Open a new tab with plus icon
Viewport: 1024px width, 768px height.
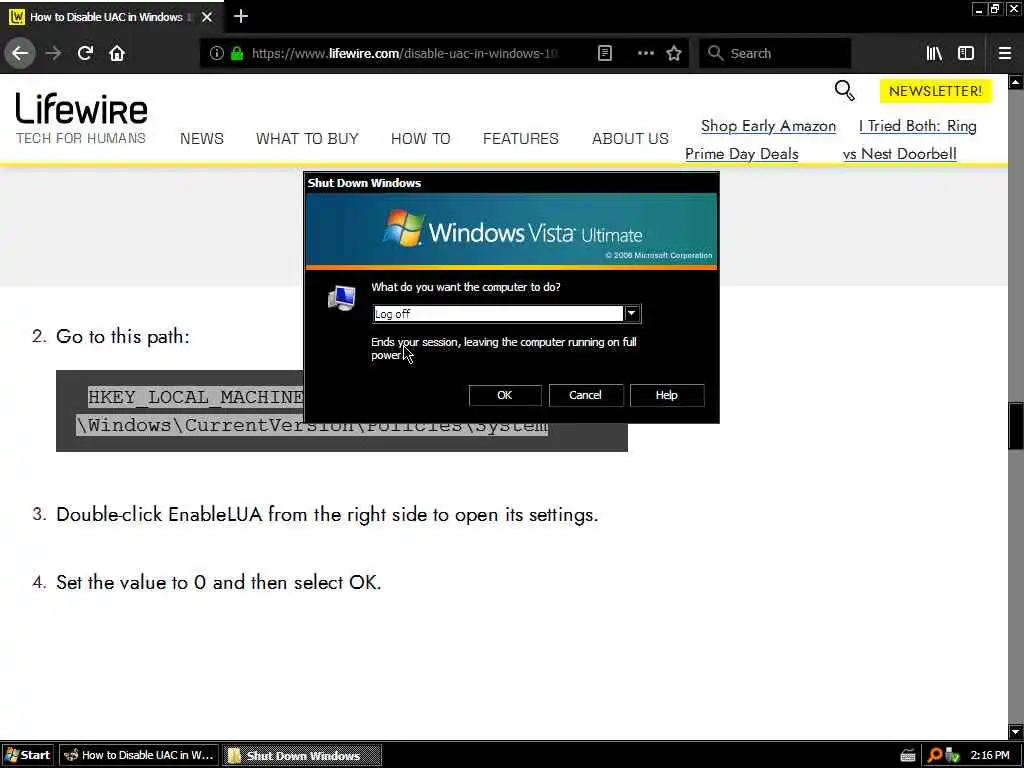tap(240, 16)
